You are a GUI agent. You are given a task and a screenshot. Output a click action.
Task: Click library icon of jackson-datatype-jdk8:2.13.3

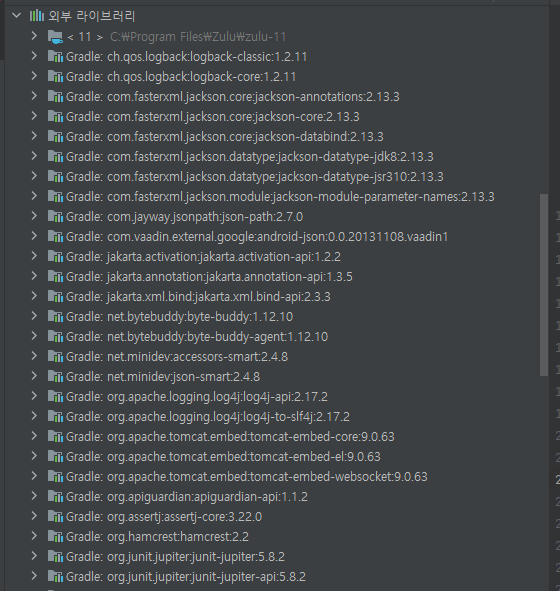[55, 156]
